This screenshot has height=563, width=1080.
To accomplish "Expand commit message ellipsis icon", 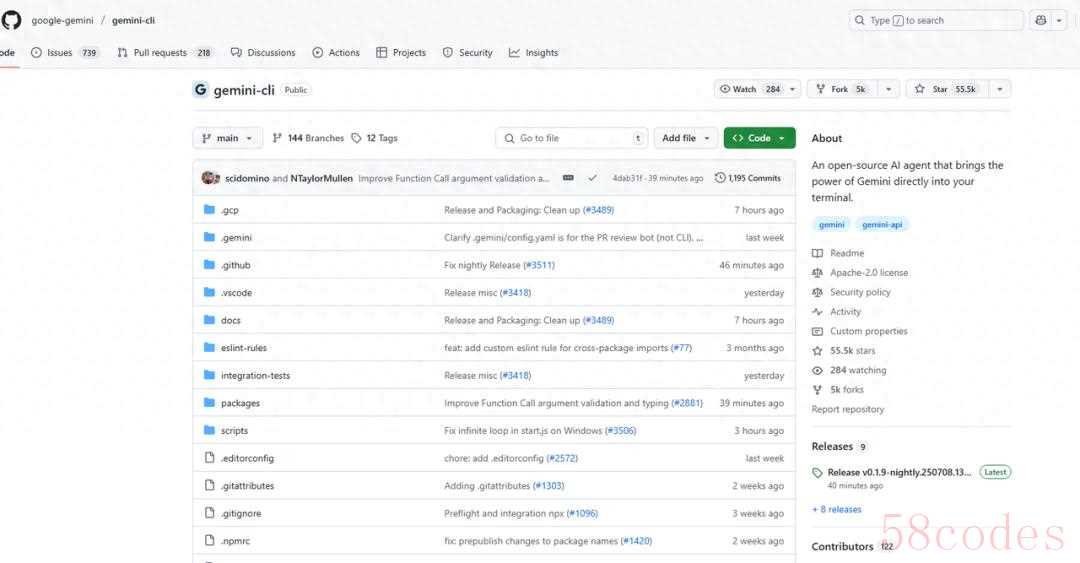I will 568,178.
